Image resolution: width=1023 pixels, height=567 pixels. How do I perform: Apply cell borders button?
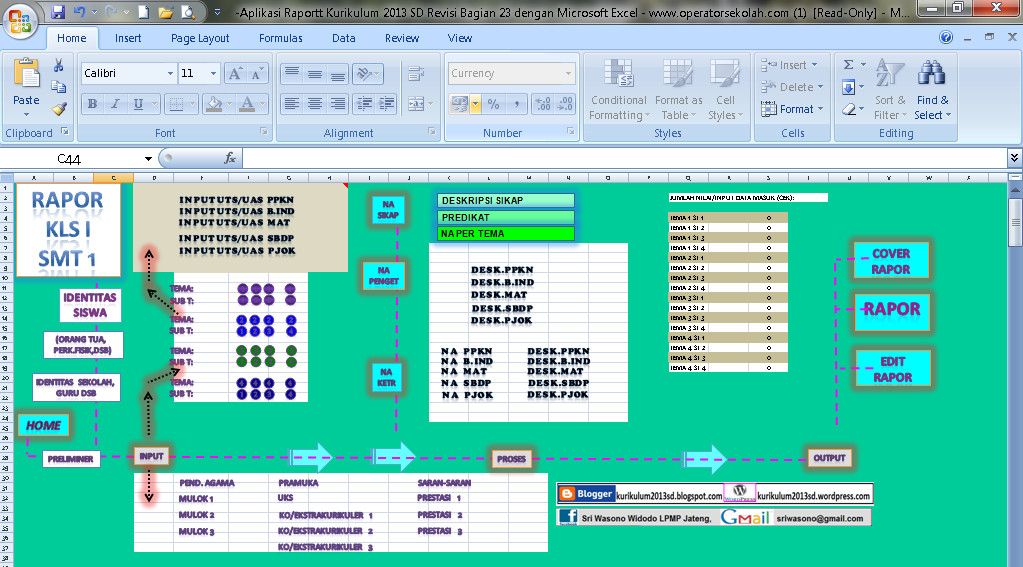176,103
